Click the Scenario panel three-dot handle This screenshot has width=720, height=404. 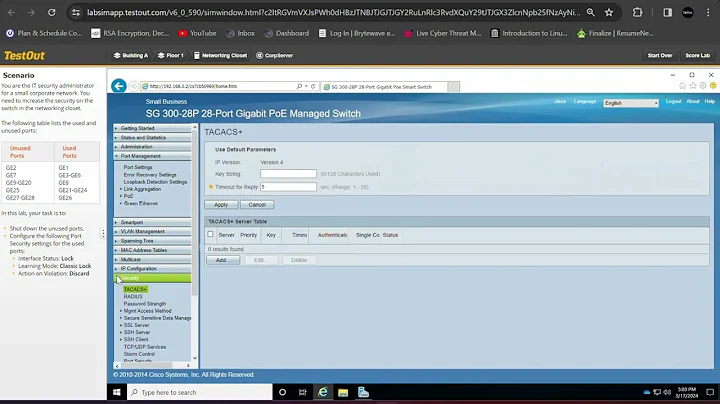point(103,234)
